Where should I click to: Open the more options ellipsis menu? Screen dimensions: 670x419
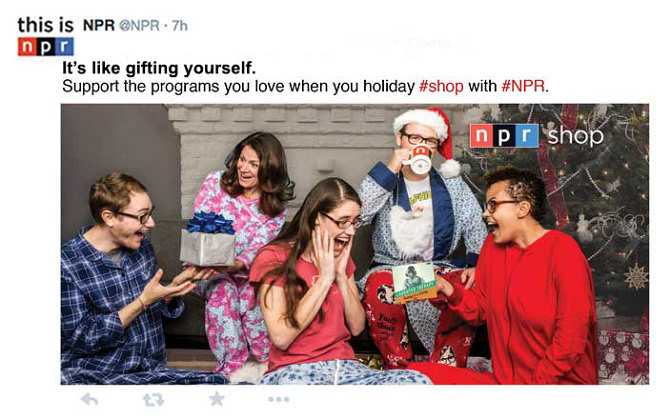(279, 400)
